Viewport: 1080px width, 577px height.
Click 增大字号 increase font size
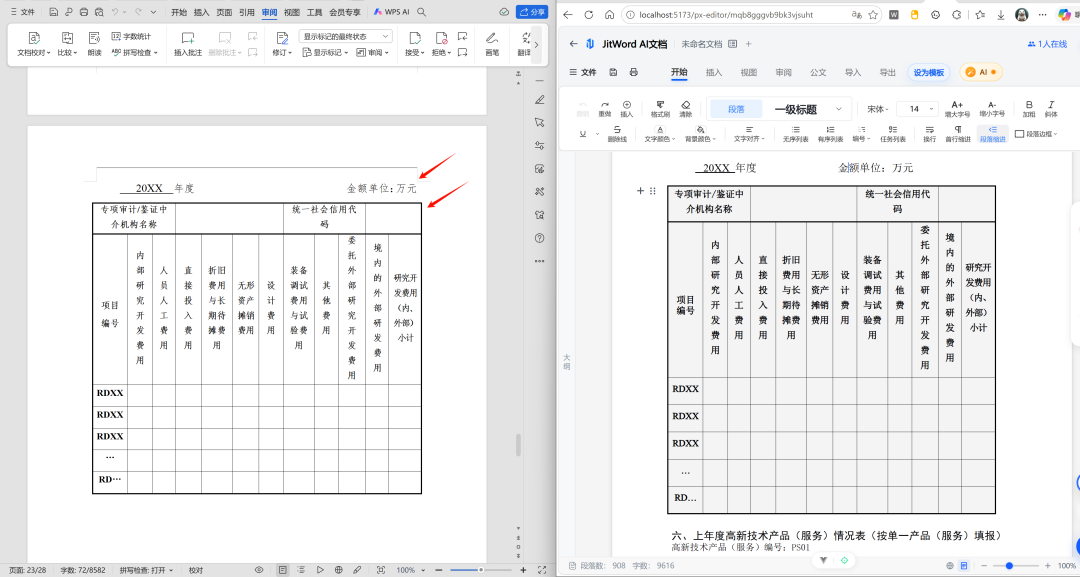[957, 109]
